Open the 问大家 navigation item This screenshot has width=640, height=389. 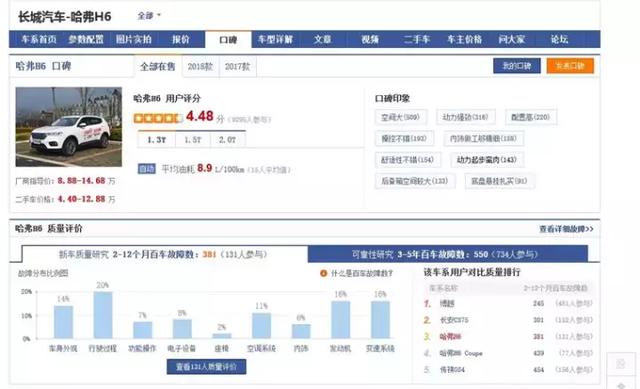pyautogui.click(x=511, y=39)
